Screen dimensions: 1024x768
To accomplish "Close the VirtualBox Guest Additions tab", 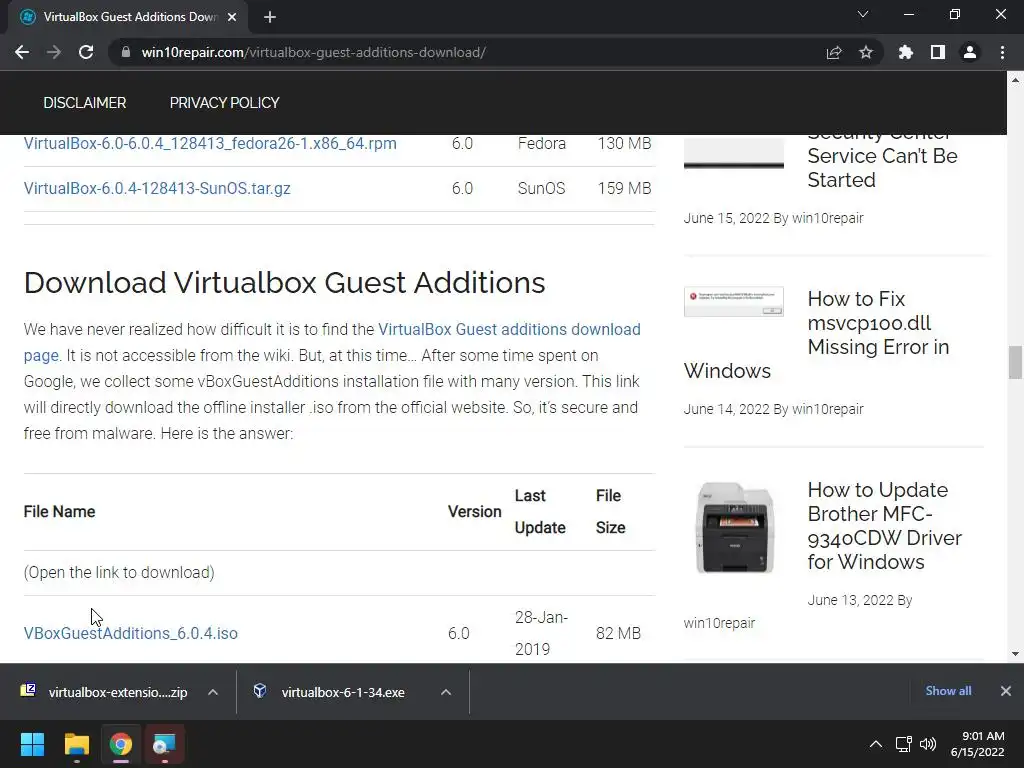I will pos(232,17).
